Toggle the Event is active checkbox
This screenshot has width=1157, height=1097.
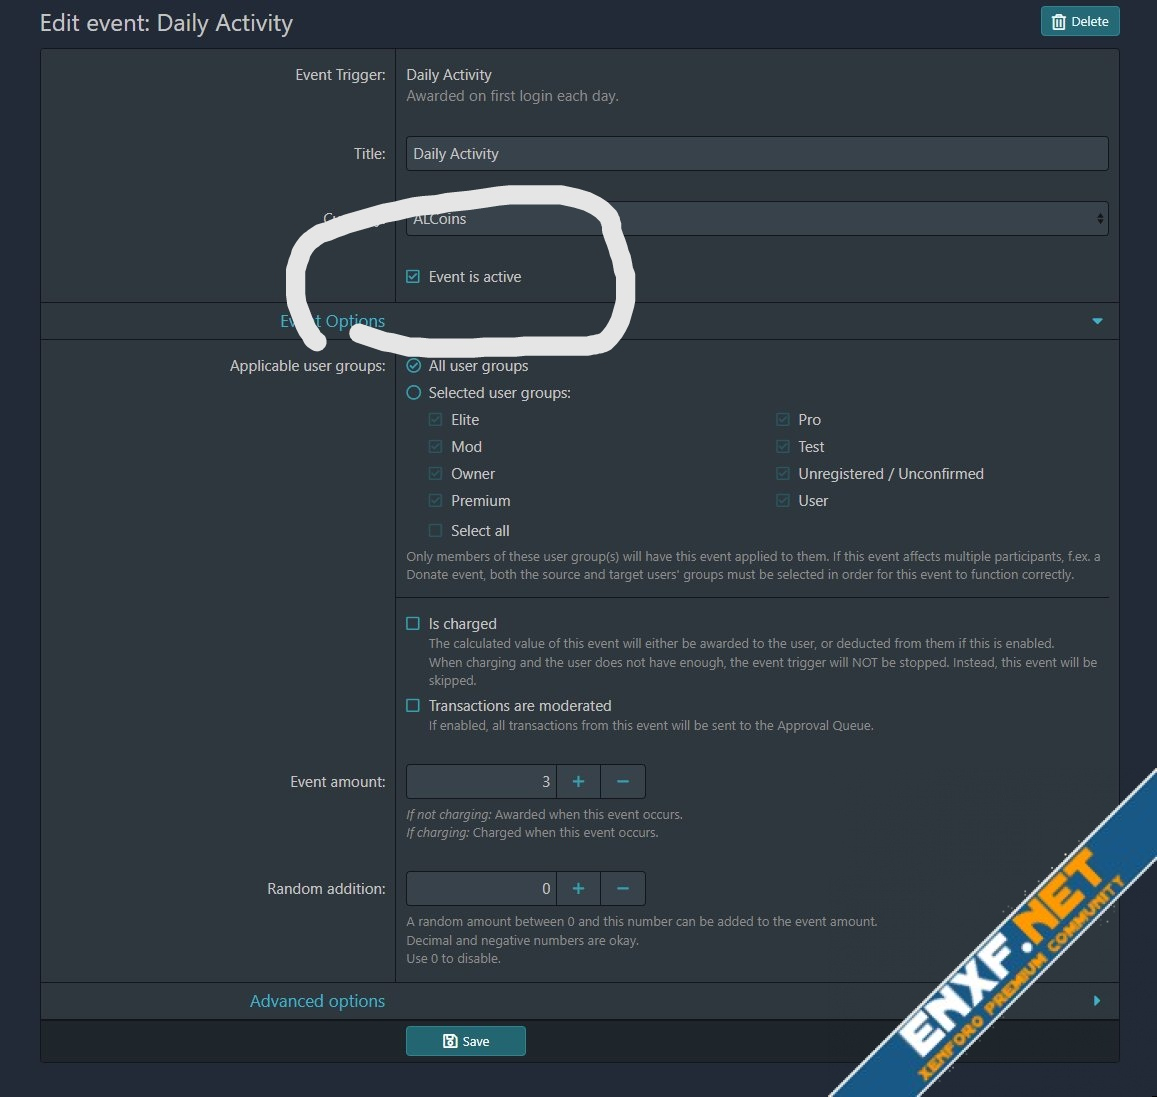pyautogui.click(x=413, y=277)
